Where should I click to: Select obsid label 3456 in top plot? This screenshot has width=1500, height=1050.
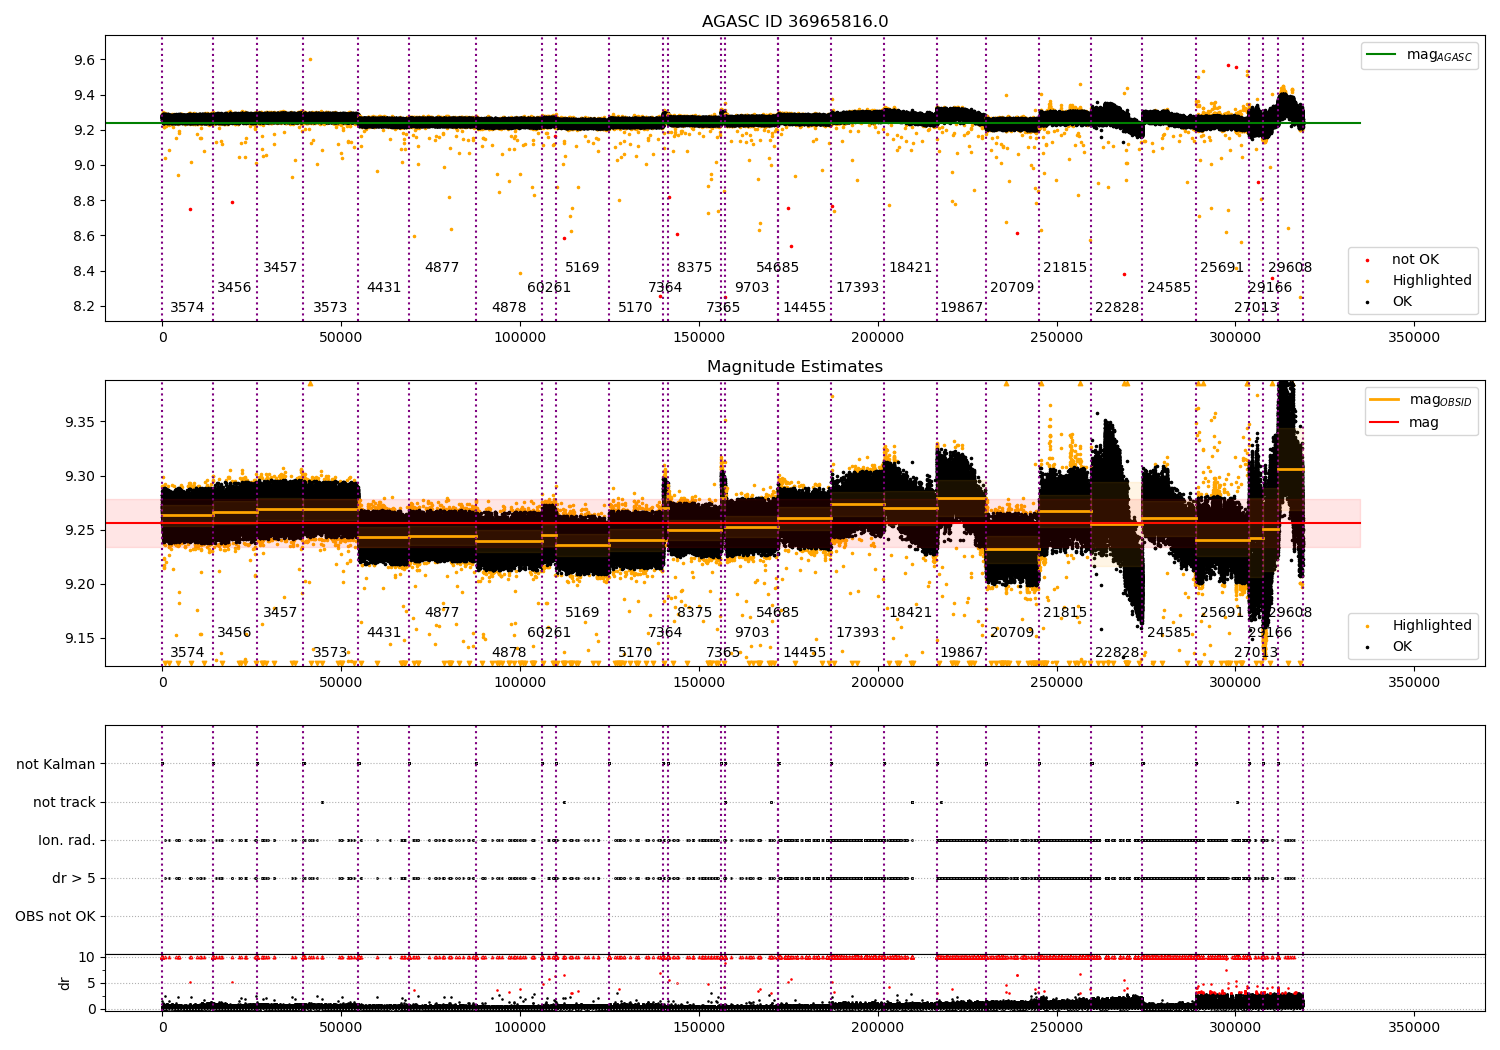(234, 288)
